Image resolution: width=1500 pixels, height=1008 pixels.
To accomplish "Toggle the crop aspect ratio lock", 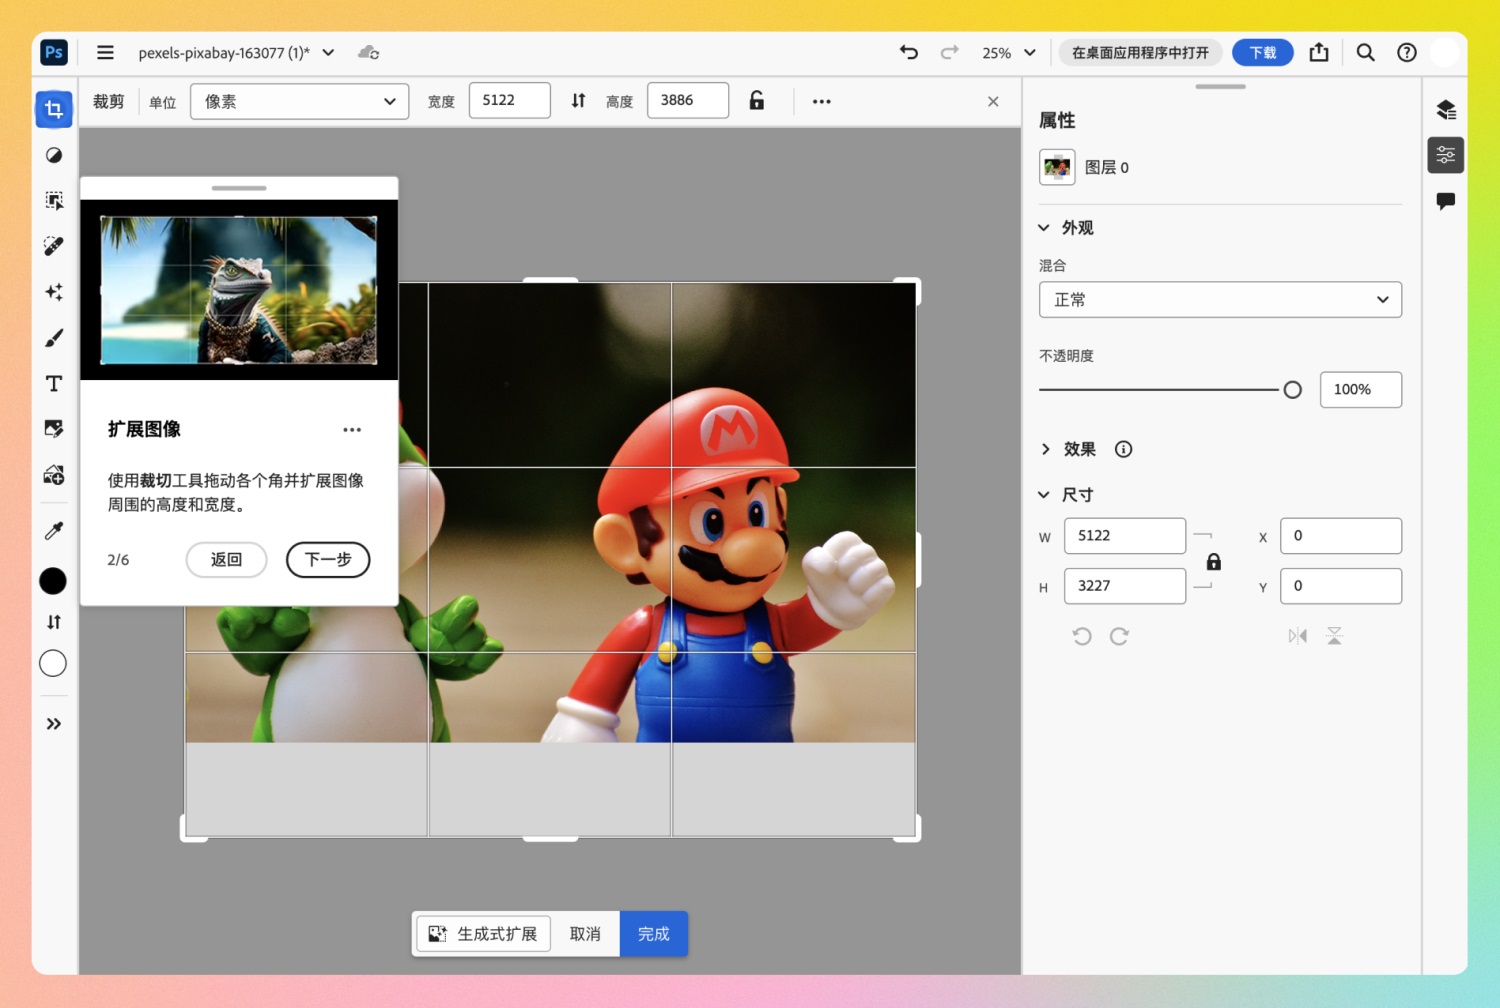I will [x=757, y=100].
